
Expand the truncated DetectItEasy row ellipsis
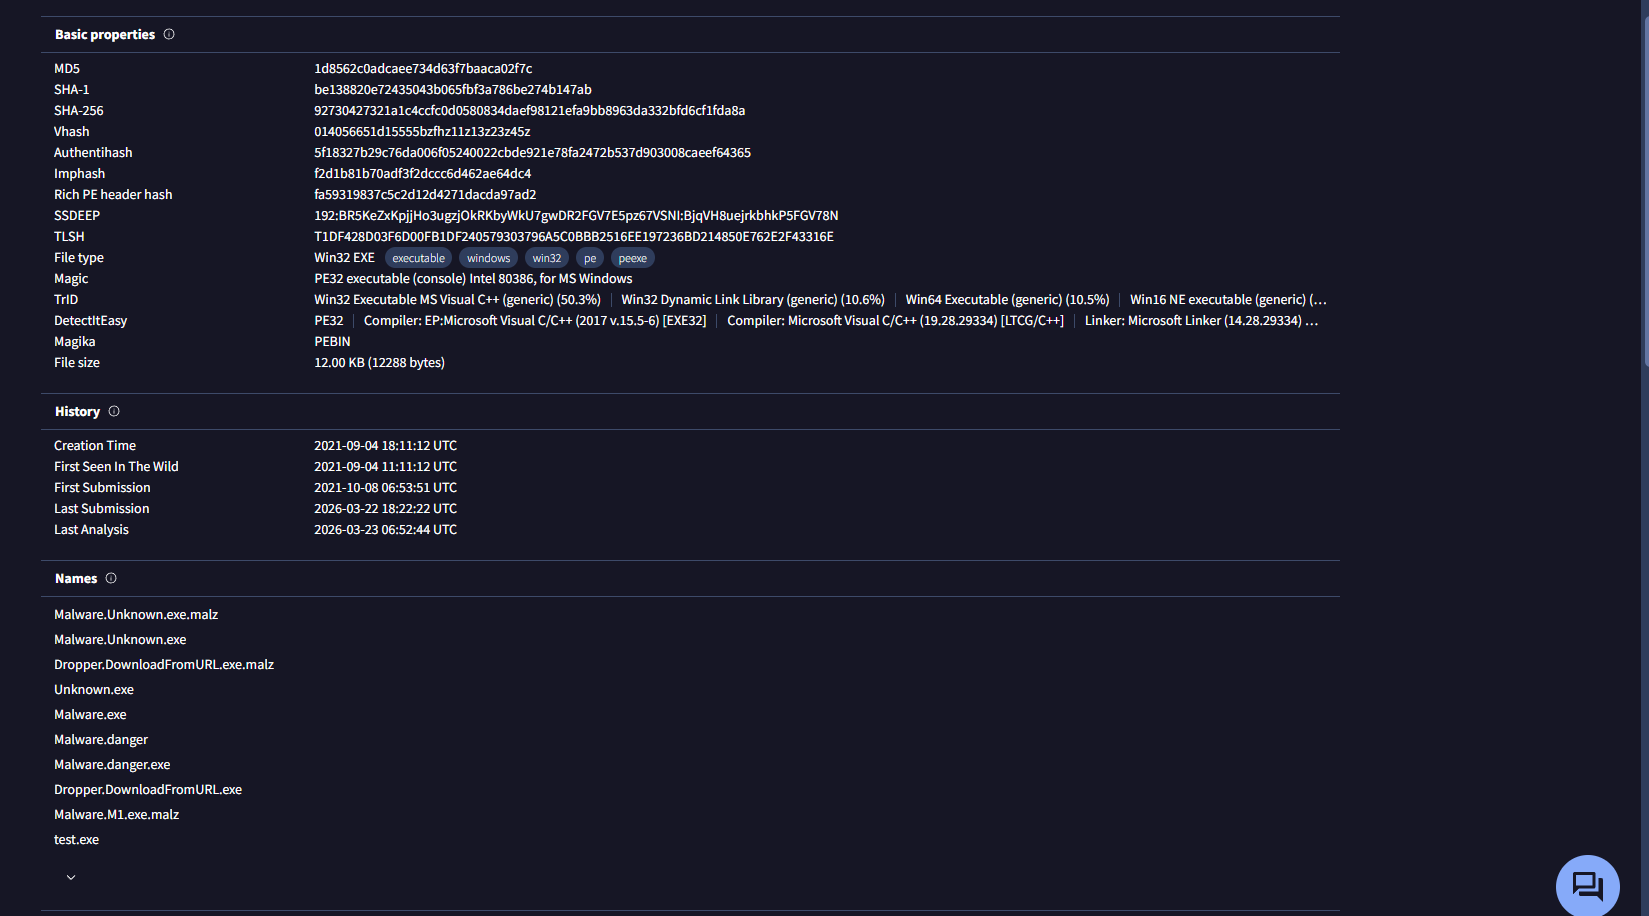point(1312,321)
